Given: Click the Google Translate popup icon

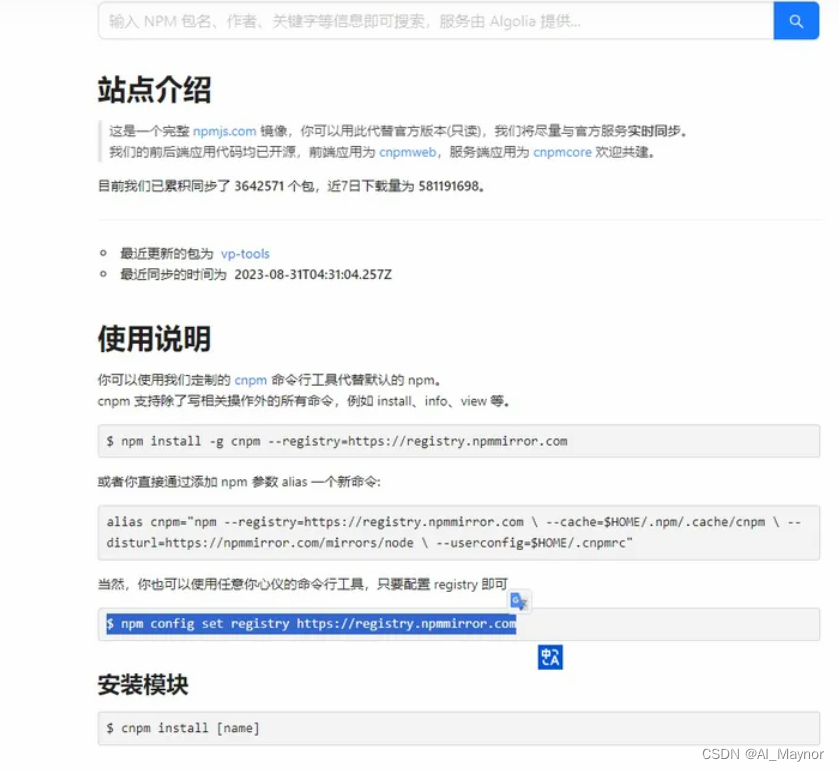Looking at the screenshot, I should (518, 601).
